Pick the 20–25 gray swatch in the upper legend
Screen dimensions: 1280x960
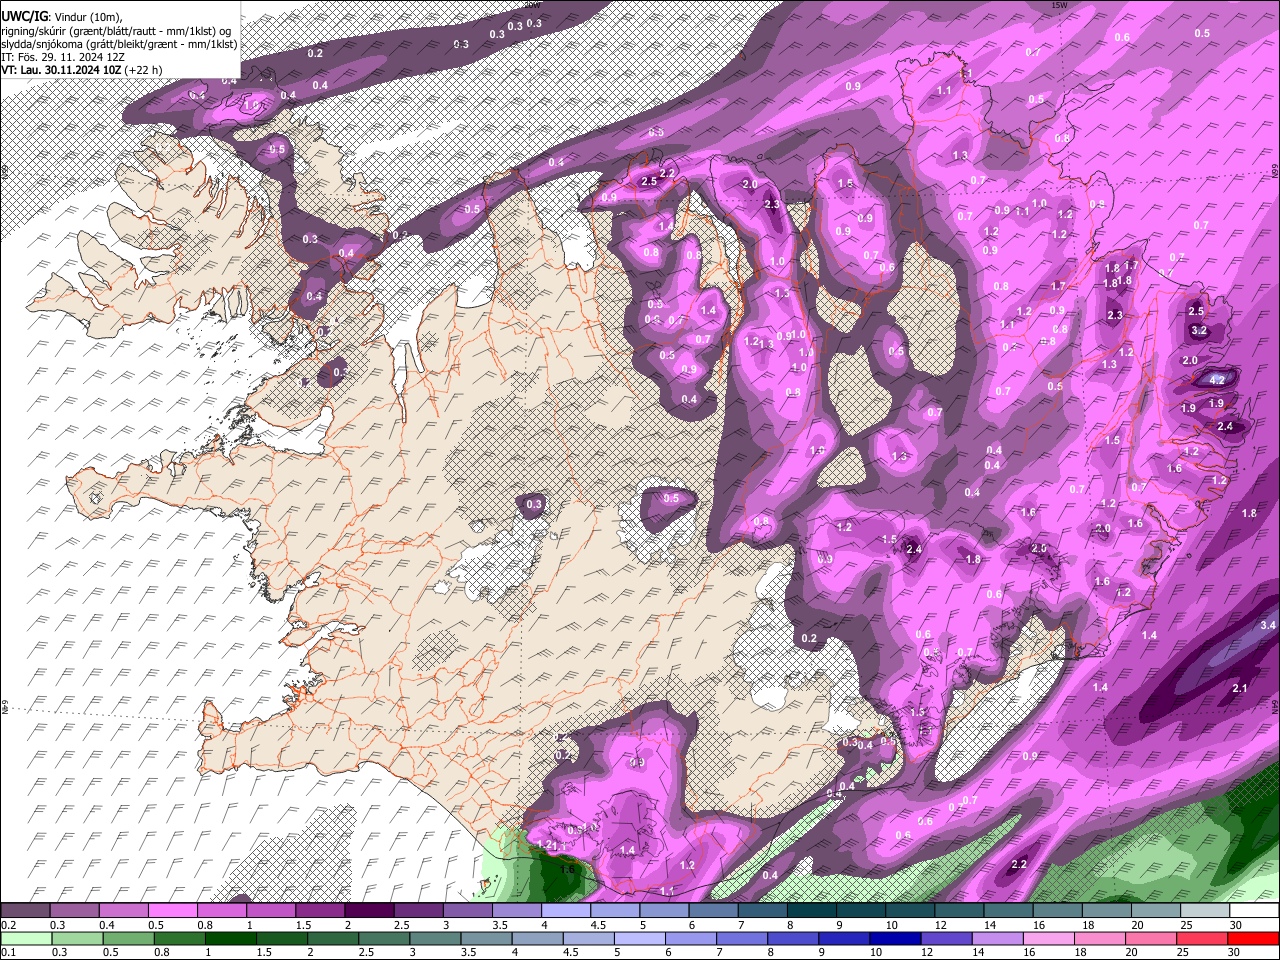pyautogui.click(x=1155, y=911)
